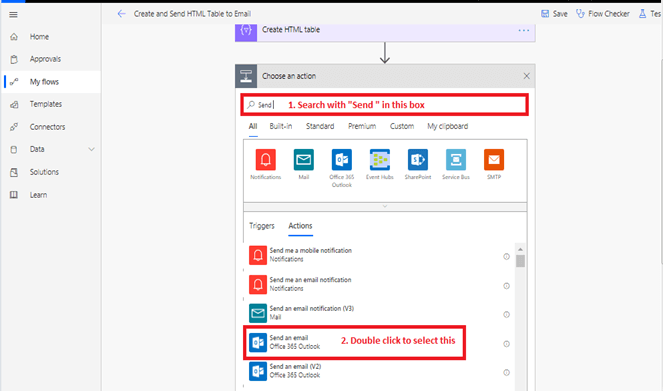
Task: Switch to the Premium tab
Action: (362, 126)
